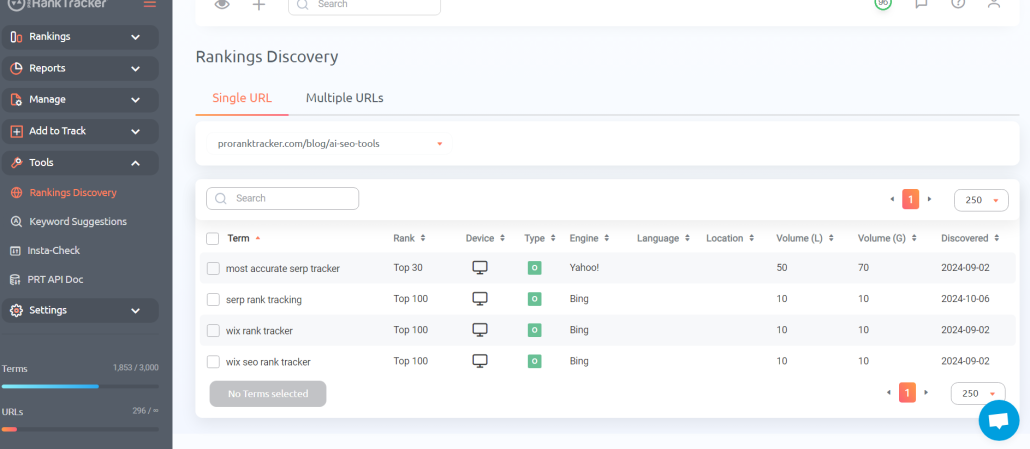
Task: Click the magnifier icon in table search
Action: point(221,198)
